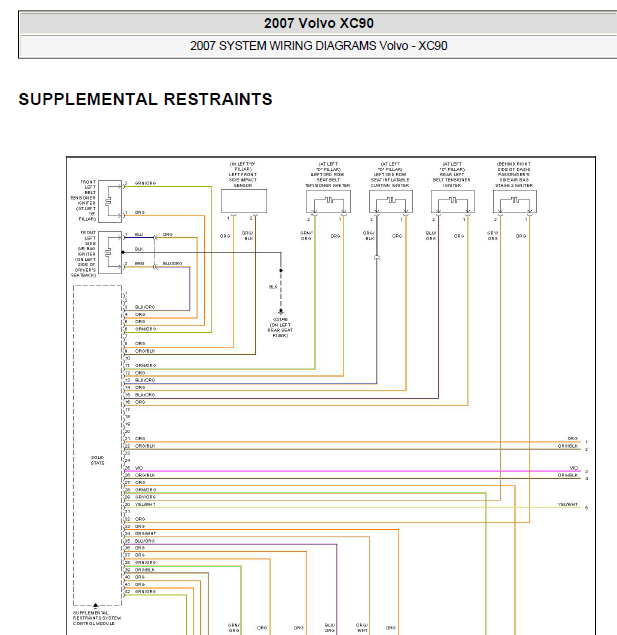Click the 'ORG/BLK' label at module pin 22
The image size is (617, 635).
coord(145,446)
